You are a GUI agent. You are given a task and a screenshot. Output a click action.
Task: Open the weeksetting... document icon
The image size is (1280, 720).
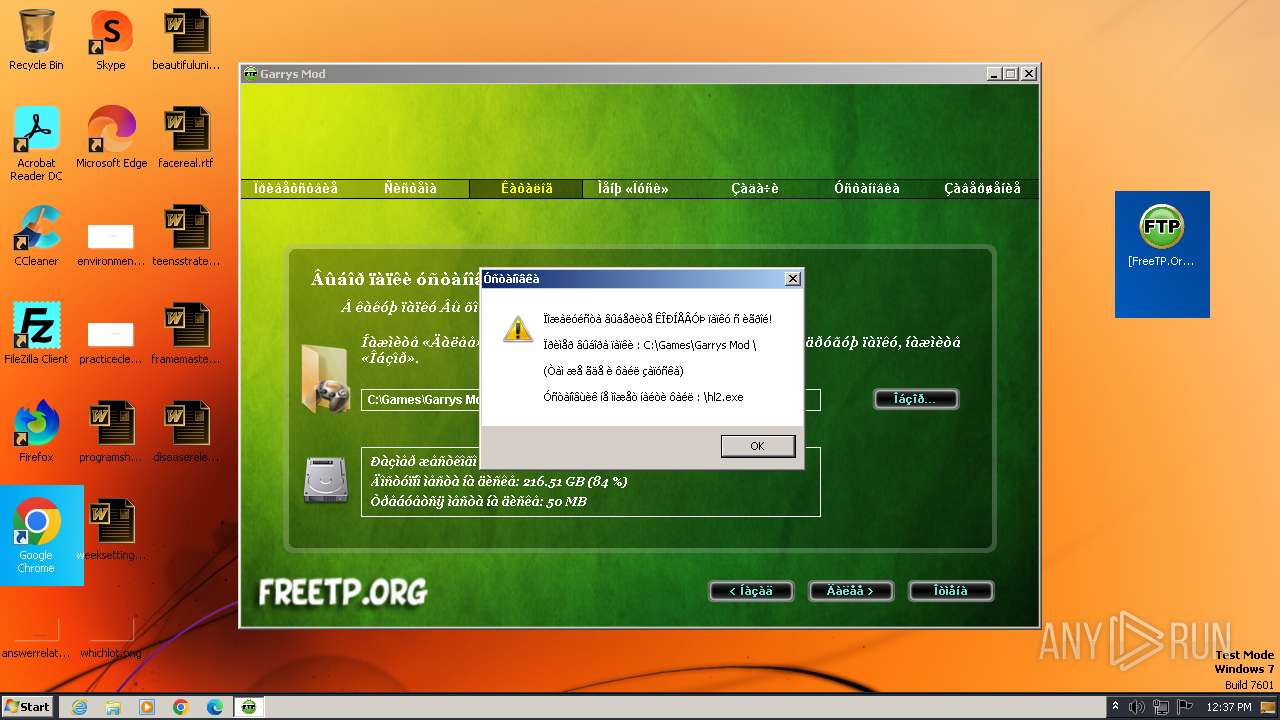(111, 531)
